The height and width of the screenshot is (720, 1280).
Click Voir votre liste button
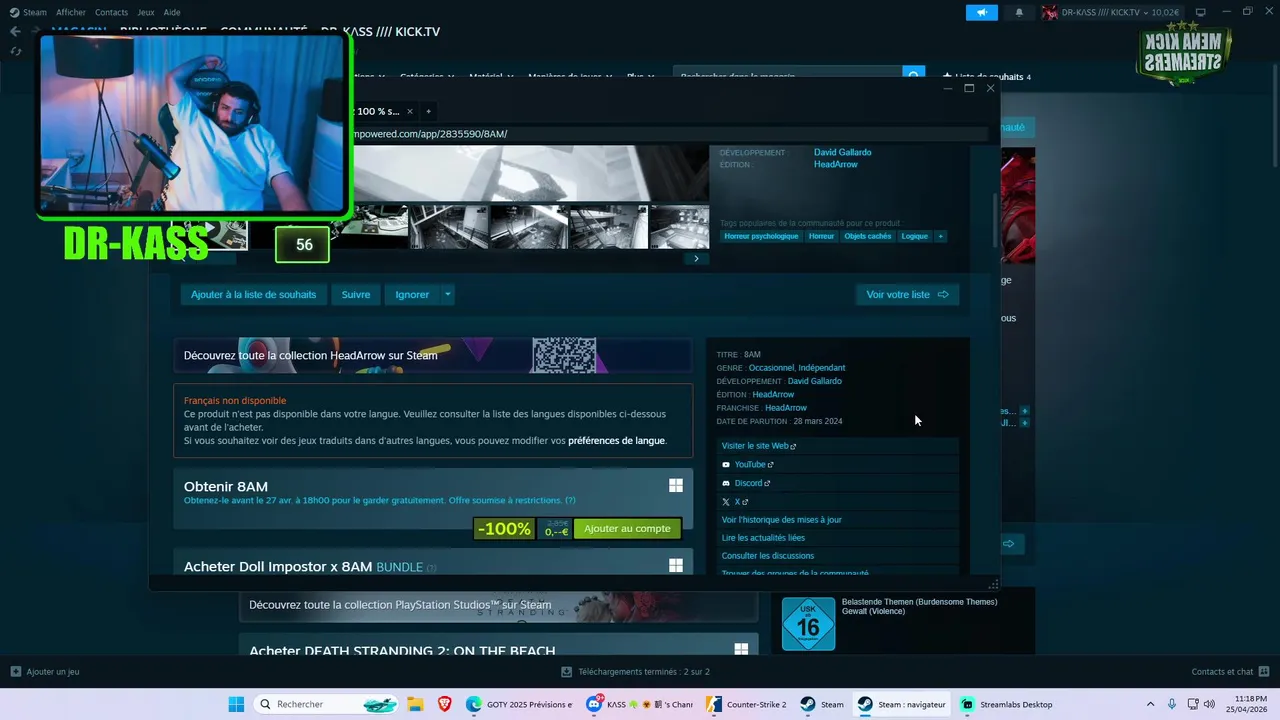(x=907, y=294)
